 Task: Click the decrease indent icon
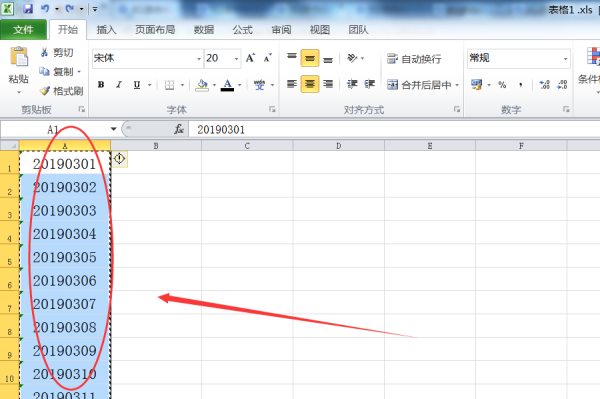coord(352,84)
